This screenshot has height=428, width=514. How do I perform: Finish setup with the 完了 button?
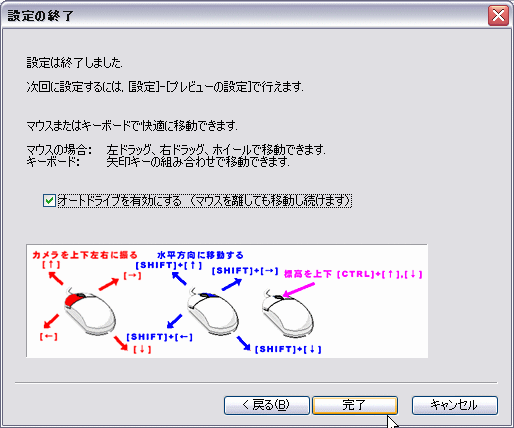coord(355,405)
